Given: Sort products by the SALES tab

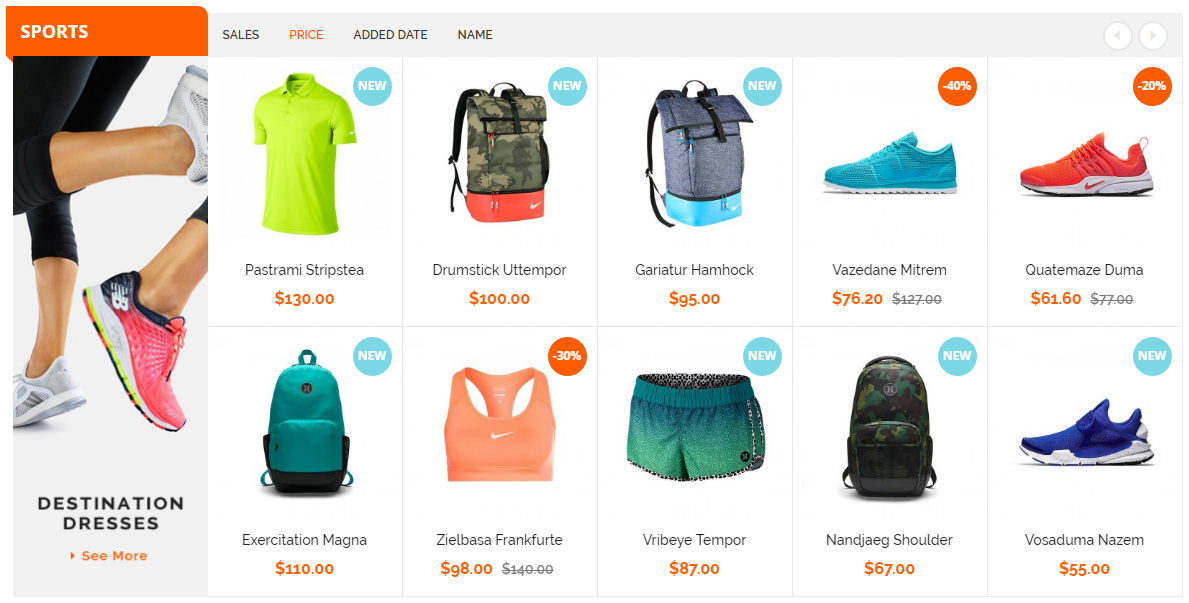Looking at the screenshot, I should [241, 35].
